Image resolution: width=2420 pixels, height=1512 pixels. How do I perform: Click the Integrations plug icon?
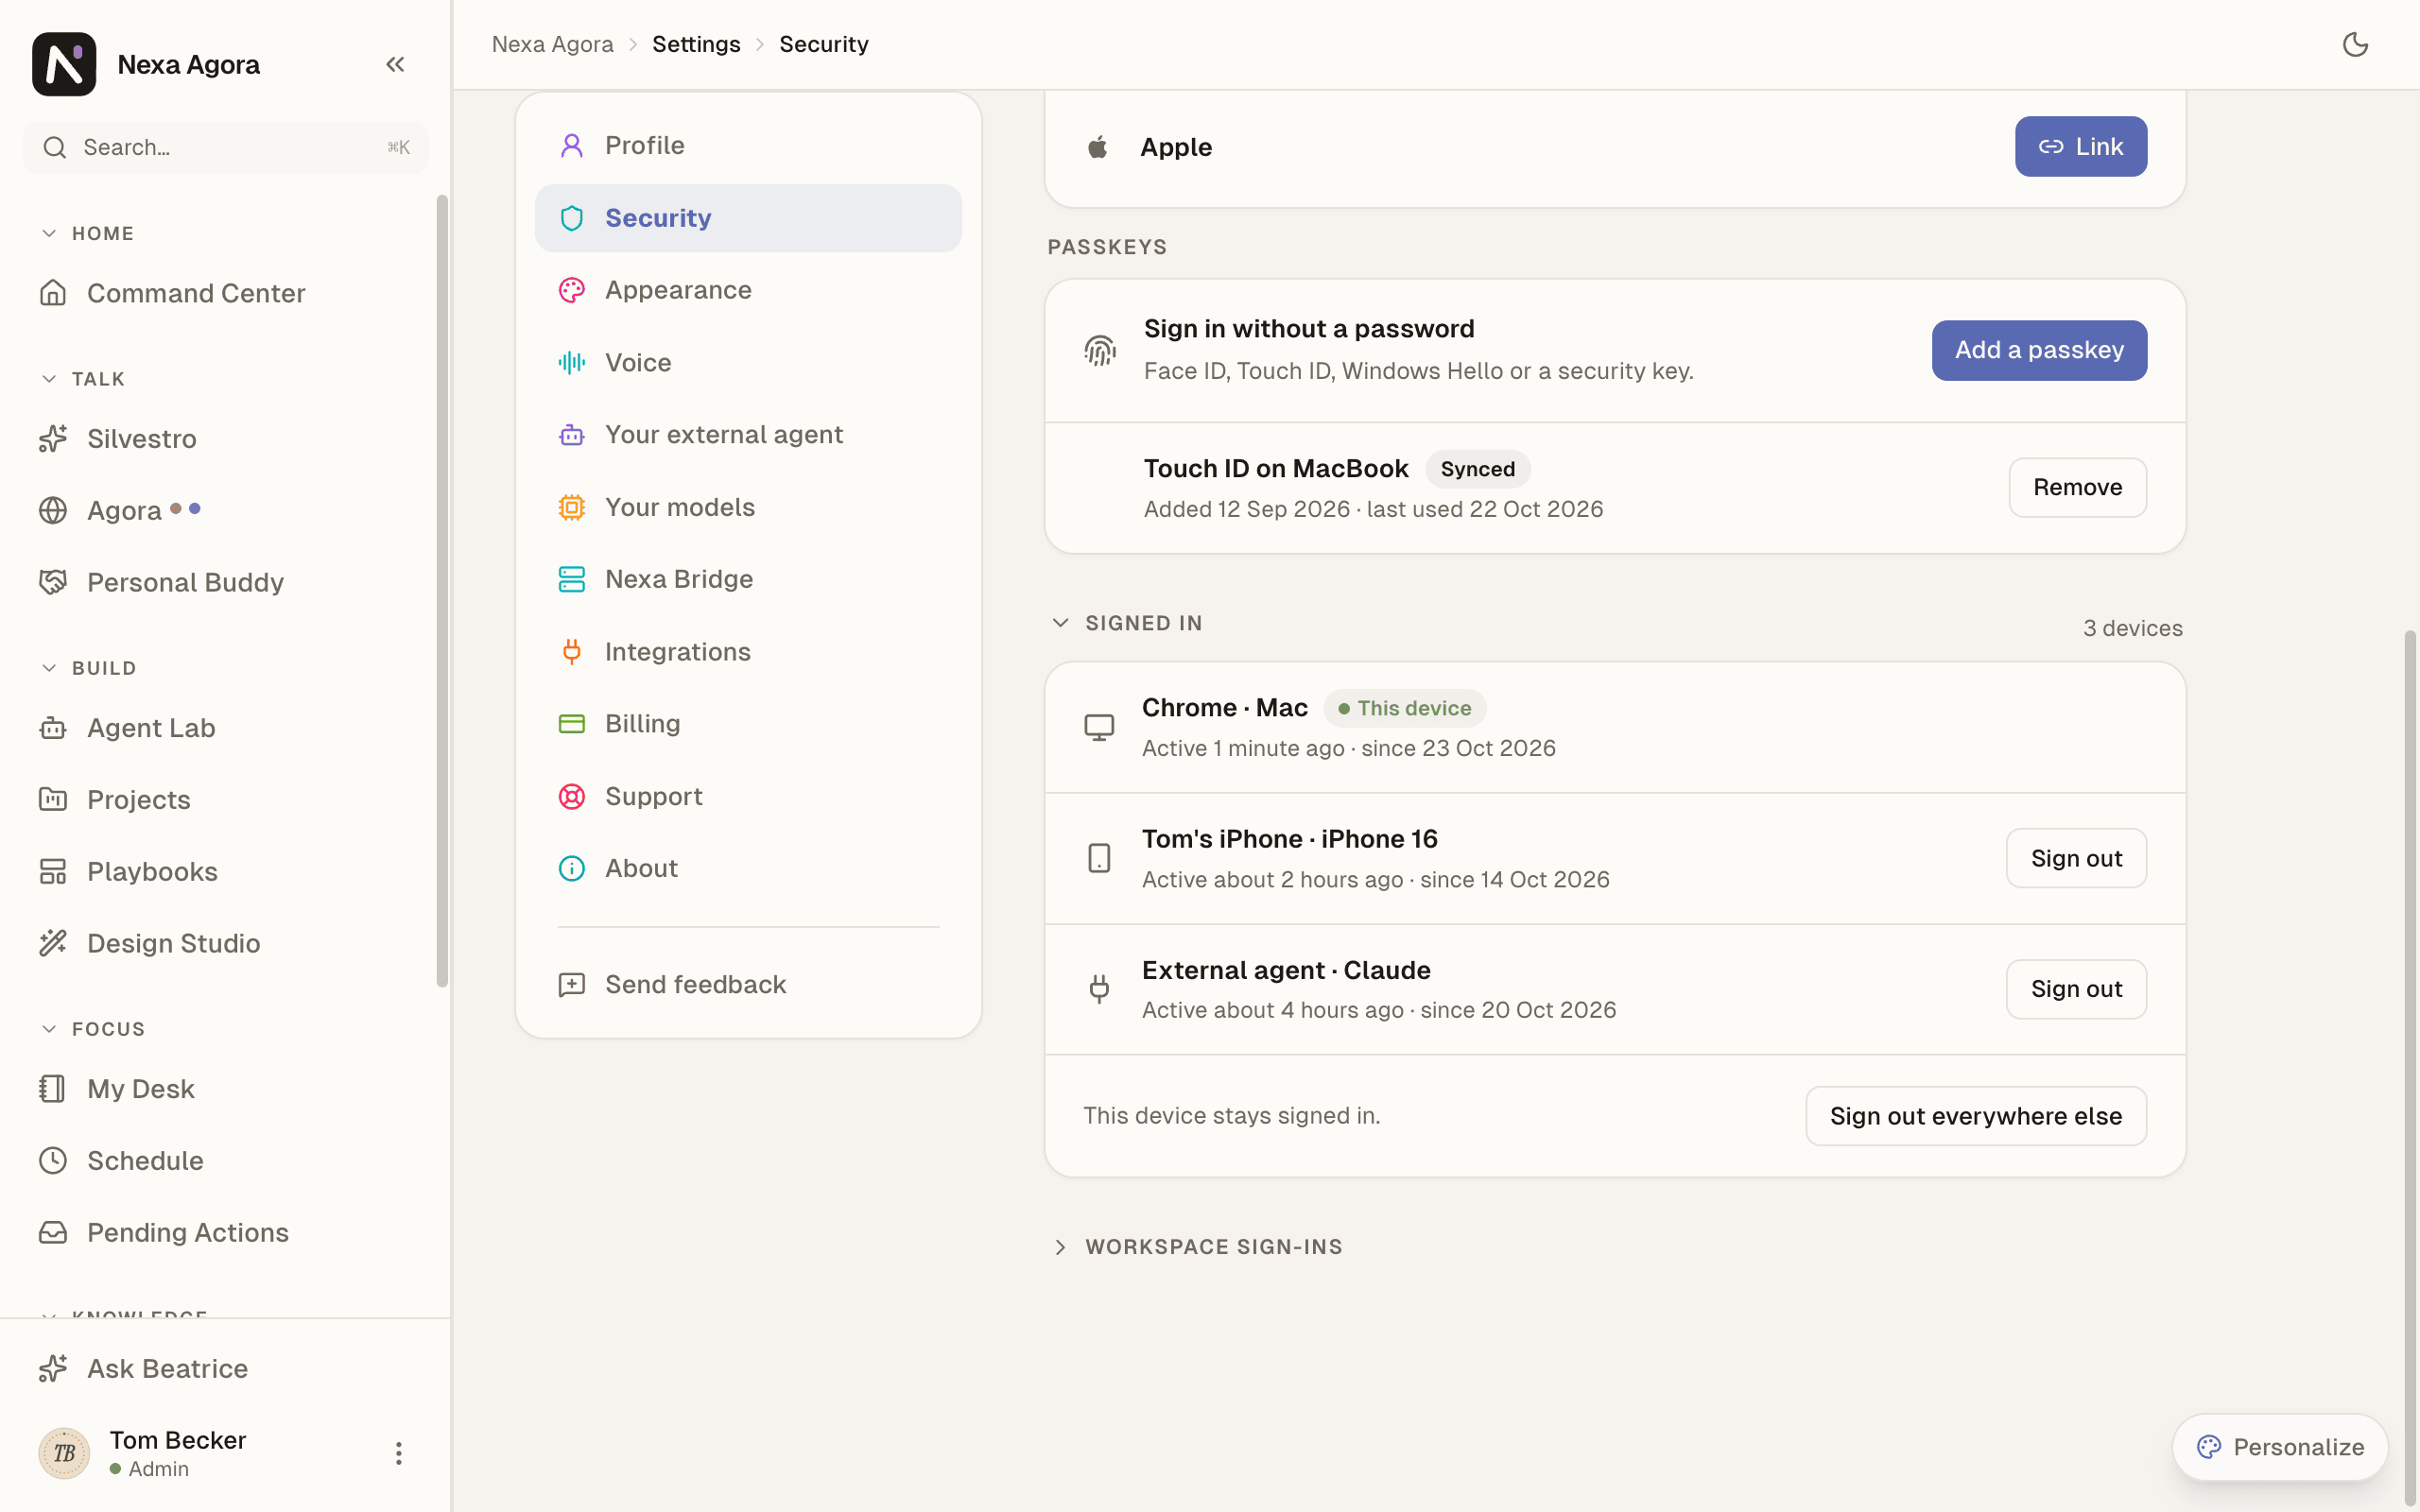pyautogui.click(x=571, y=652)
